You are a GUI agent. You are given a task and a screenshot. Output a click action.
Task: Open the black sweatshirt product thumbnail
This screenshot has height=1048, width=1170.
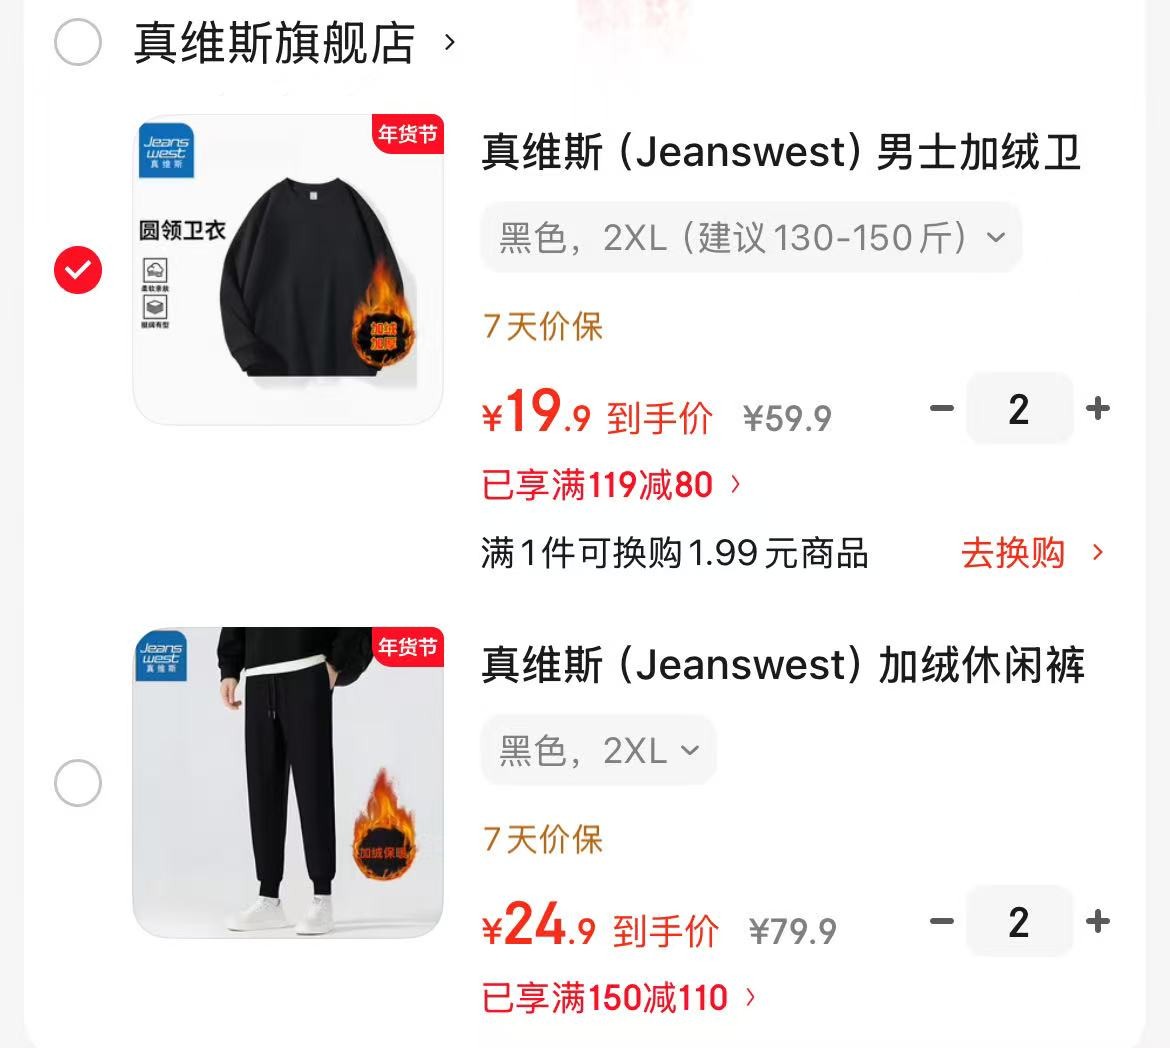[x=288, y=269]
